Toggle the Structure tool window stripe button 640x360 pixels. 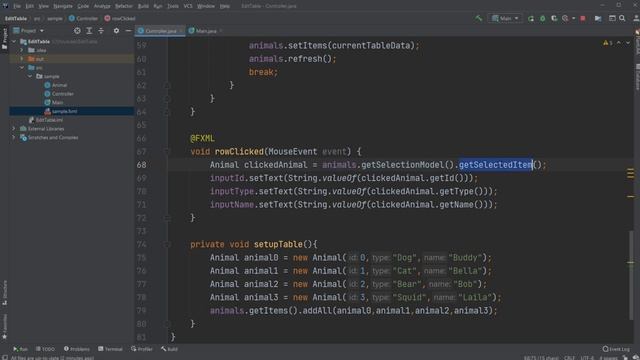pos(4,293)
